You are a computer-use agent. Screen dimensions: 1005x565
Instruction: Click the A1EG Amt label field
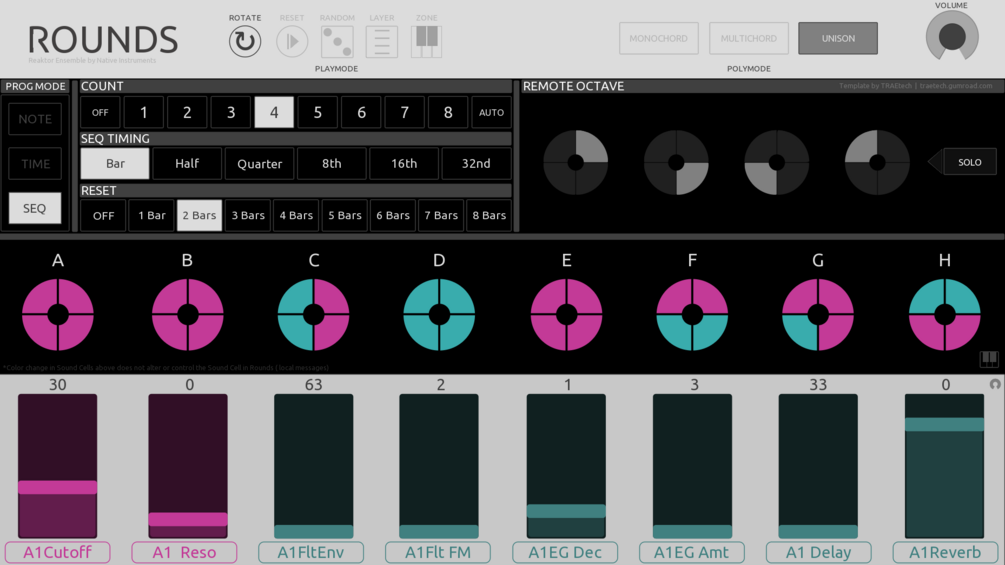692,552
